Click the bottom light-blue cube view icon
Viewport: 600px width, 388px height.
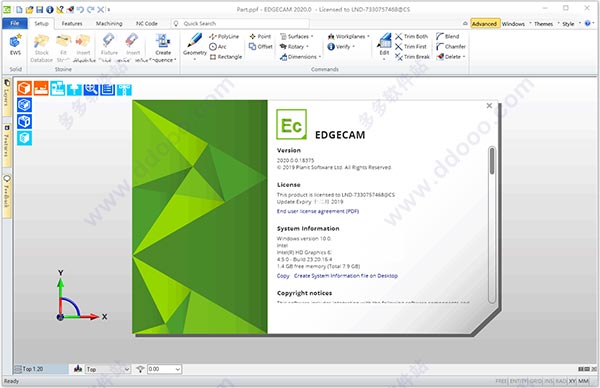click(x=24, y=138)
